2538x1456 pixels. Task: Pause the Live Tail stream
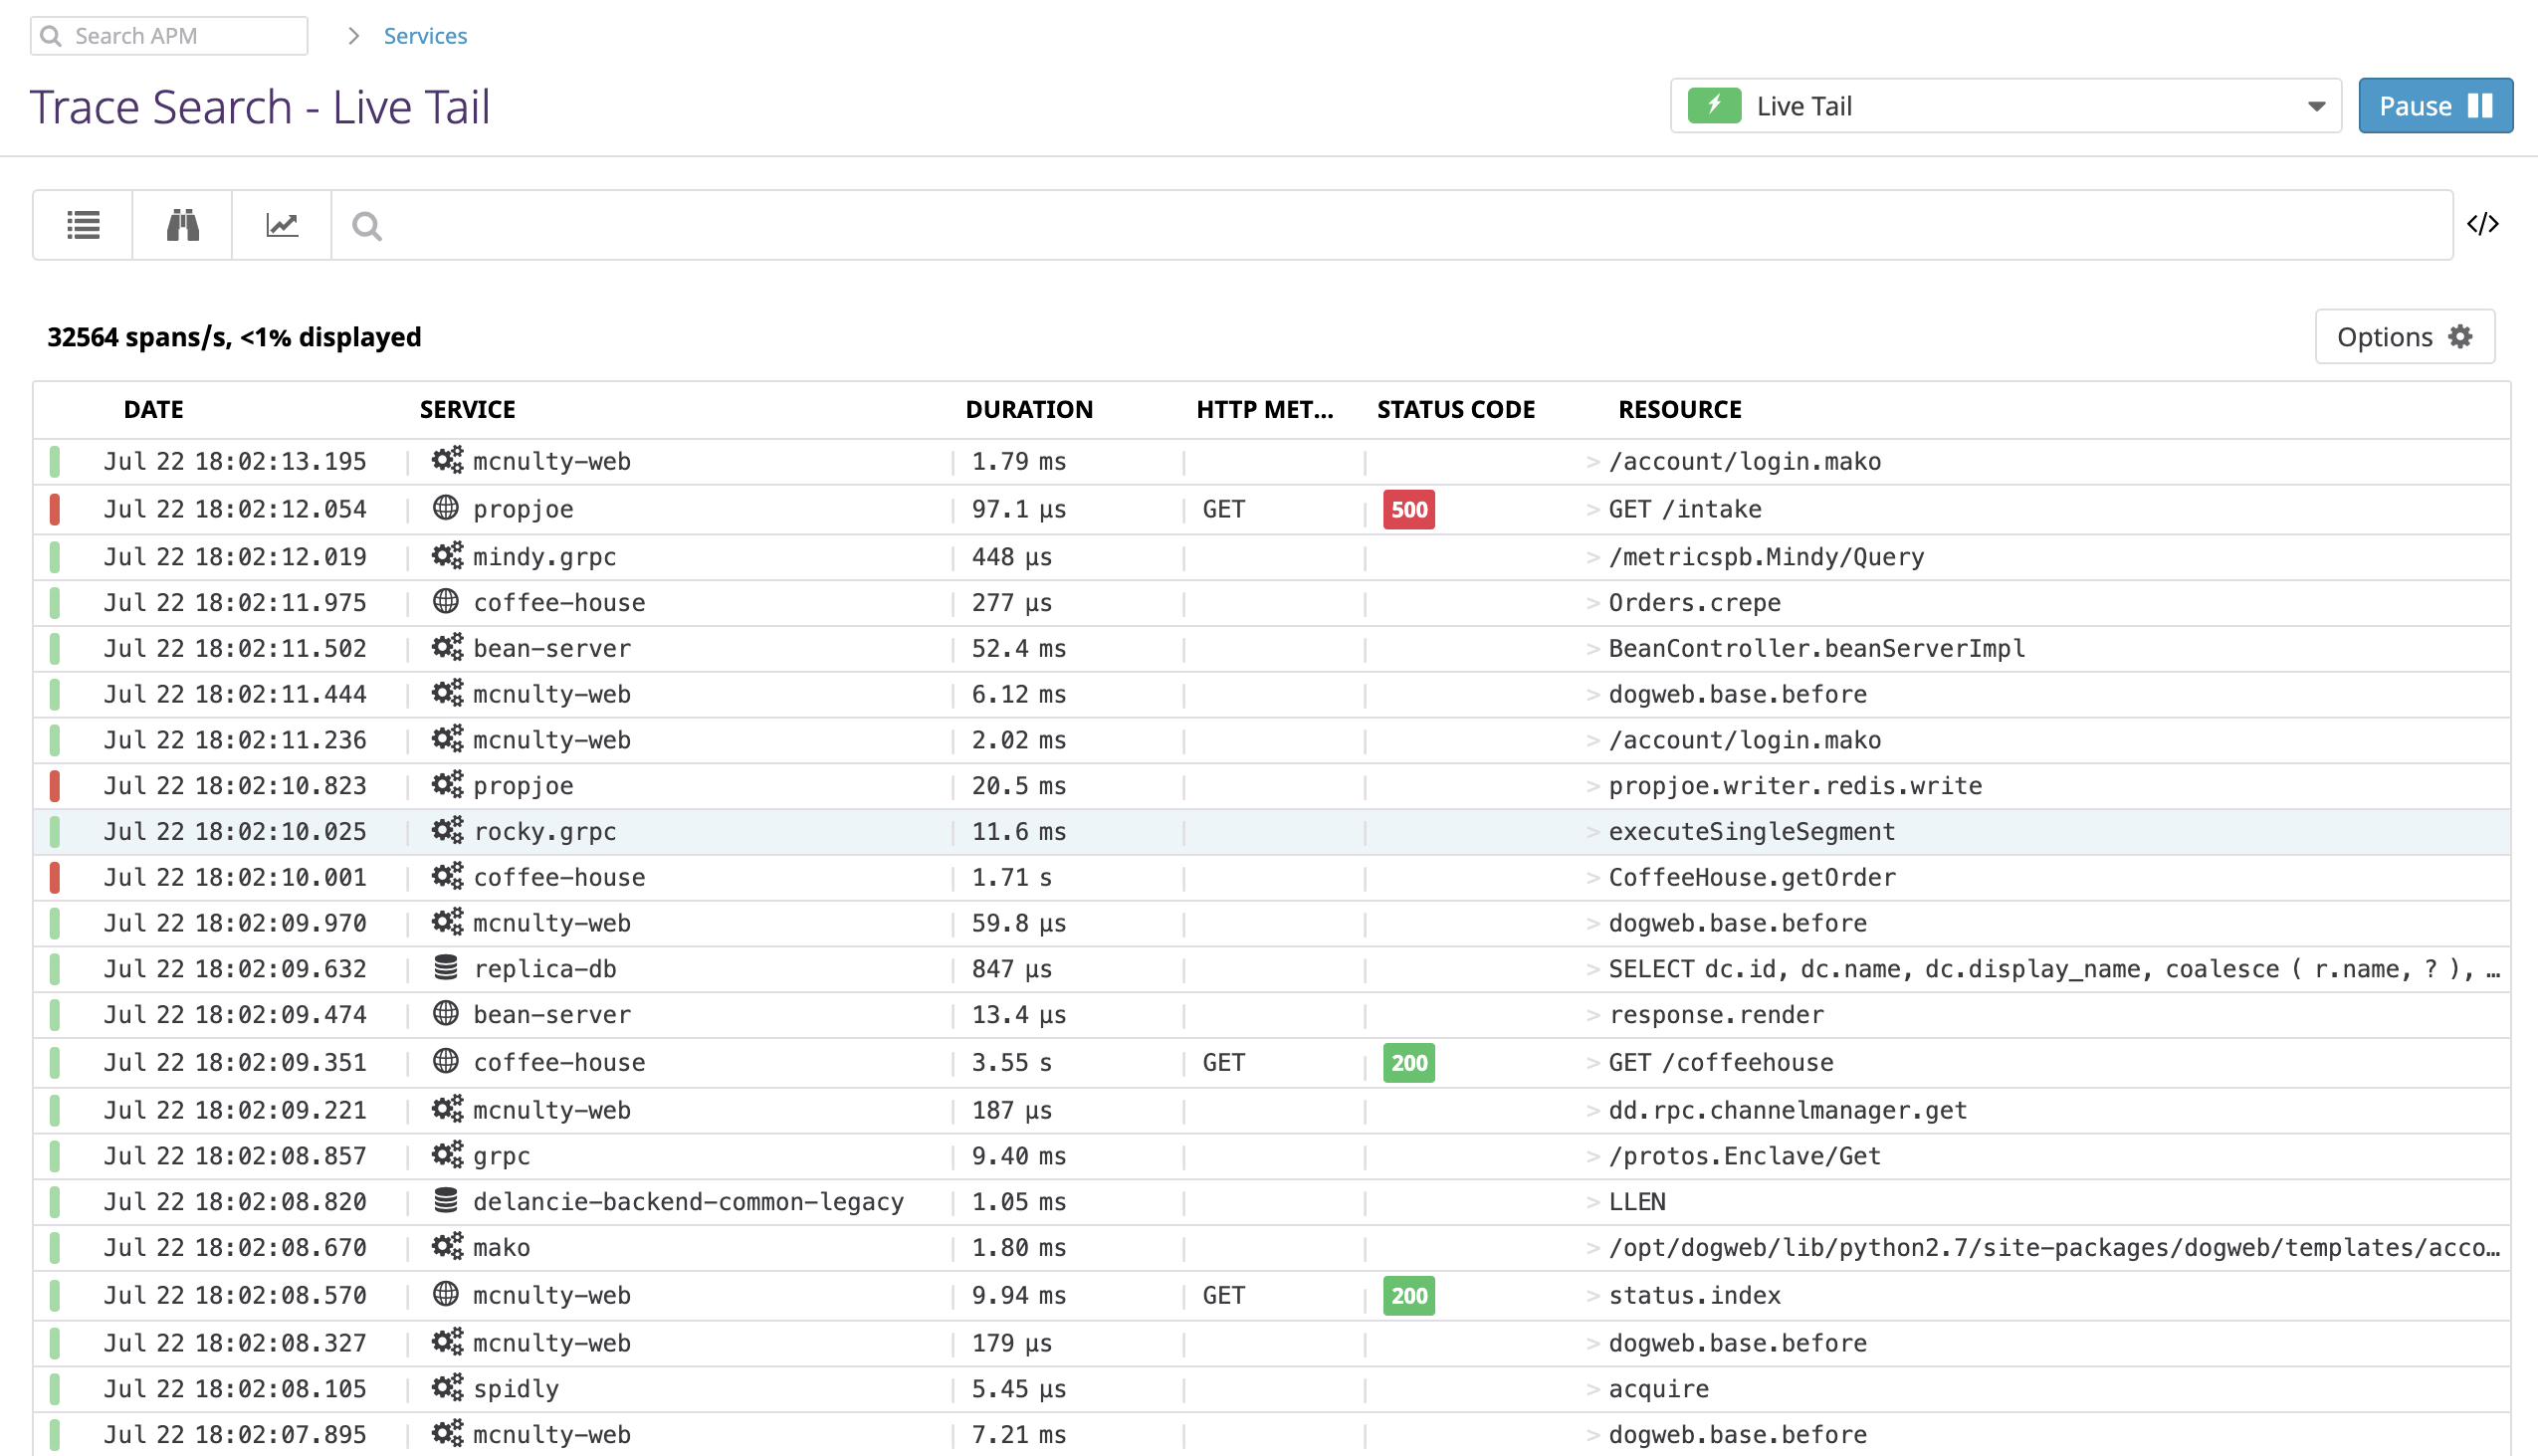[2434, 105]
